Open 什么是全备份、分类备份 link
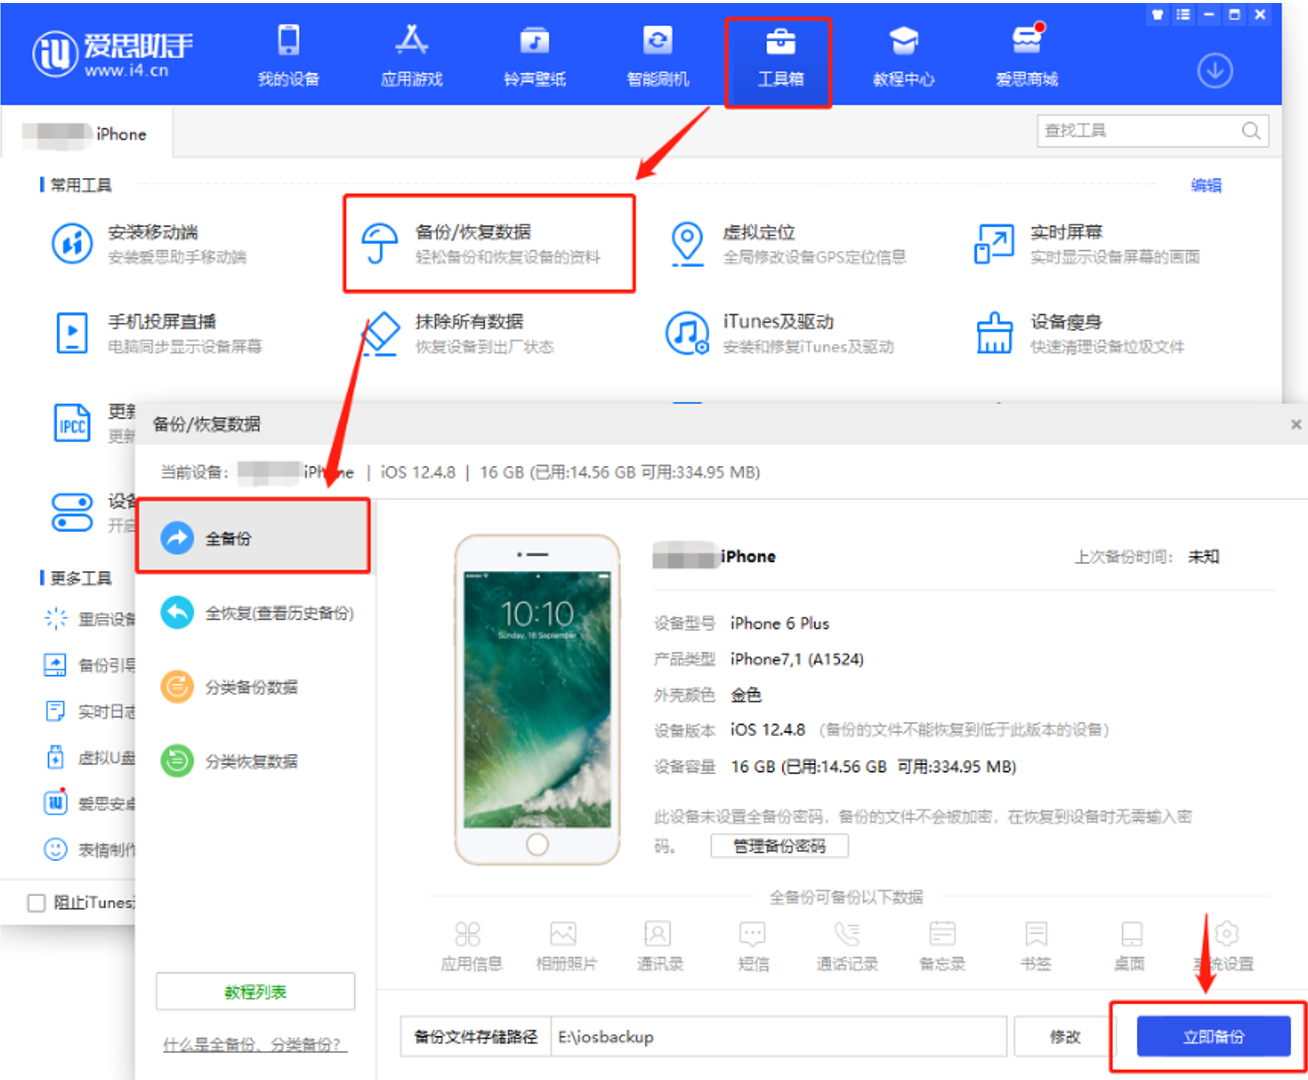 254,1044
